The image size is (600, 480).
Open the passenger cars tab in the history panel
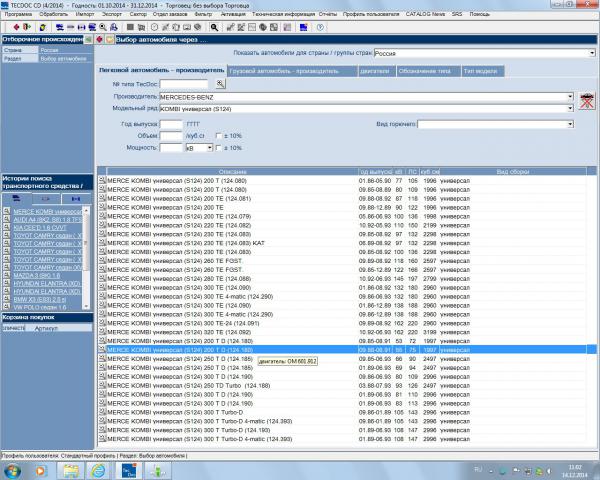(x=16, y=199)
